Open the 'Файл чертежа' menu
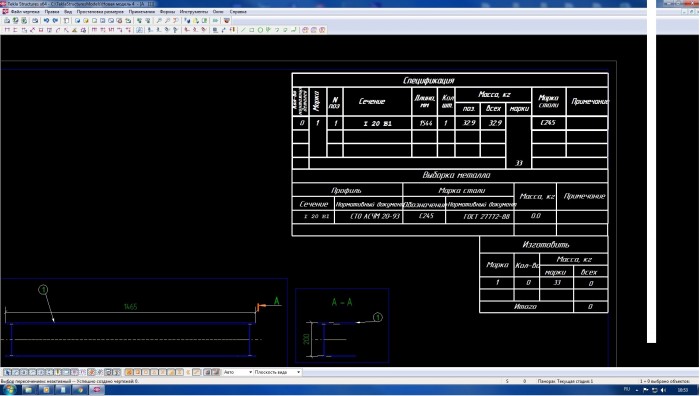Screen dimensions: 700x396 tap(25, 12)
